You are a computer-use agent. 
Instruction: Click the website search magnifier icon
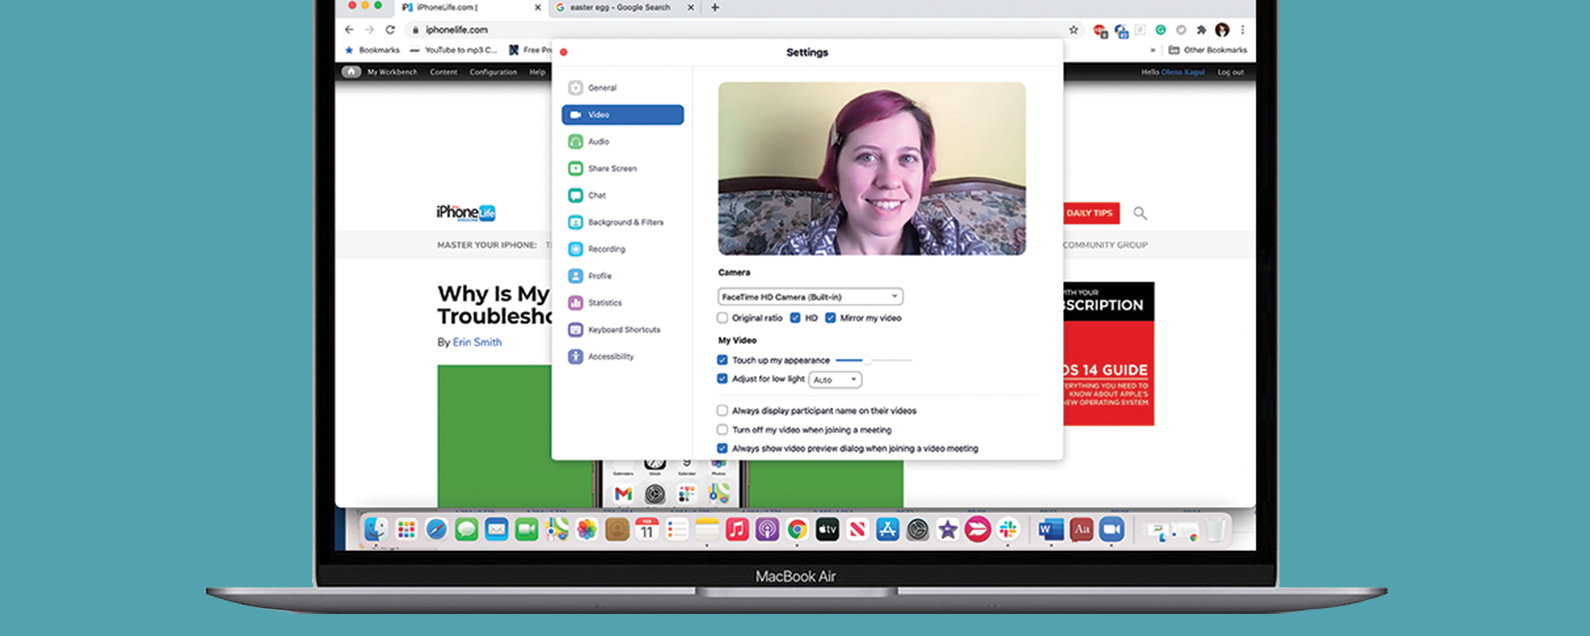point(1140,213)
